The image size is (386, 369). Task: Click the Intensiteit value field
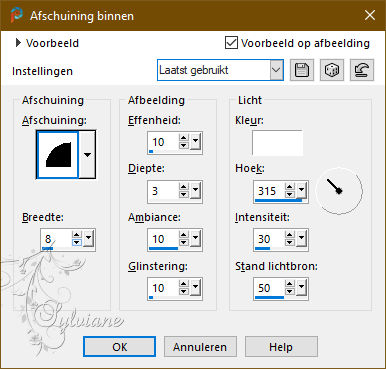(x=270, y=239)
